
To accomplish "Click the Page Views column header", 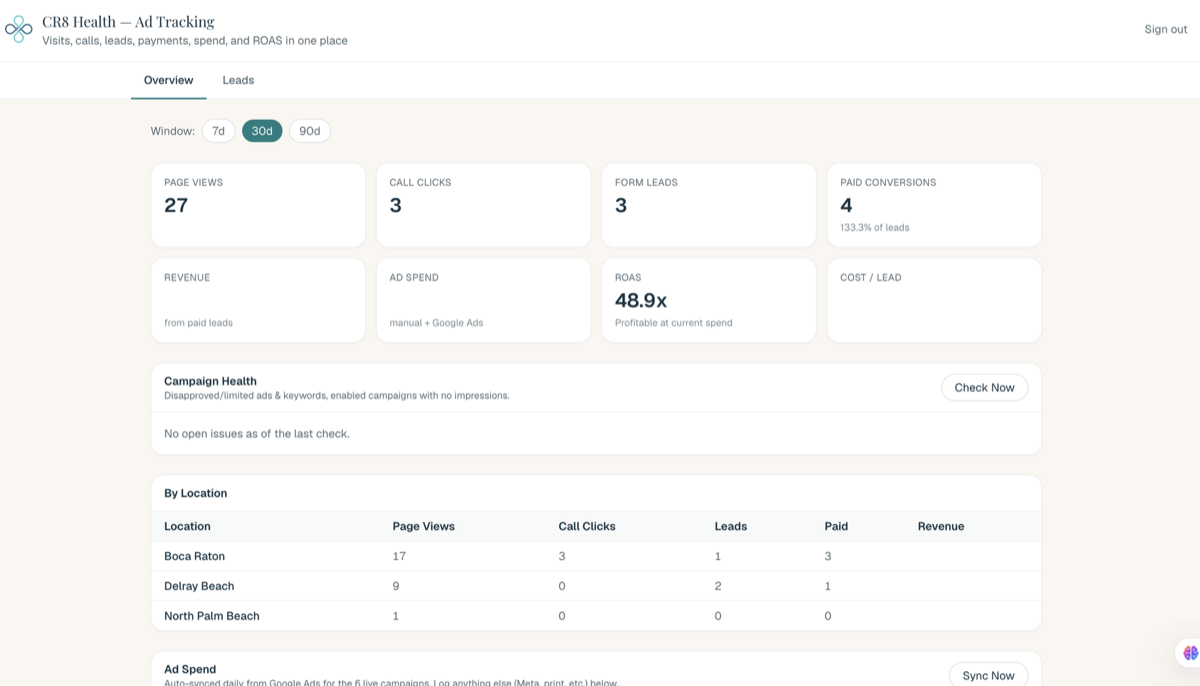I will tap(423, 526).
